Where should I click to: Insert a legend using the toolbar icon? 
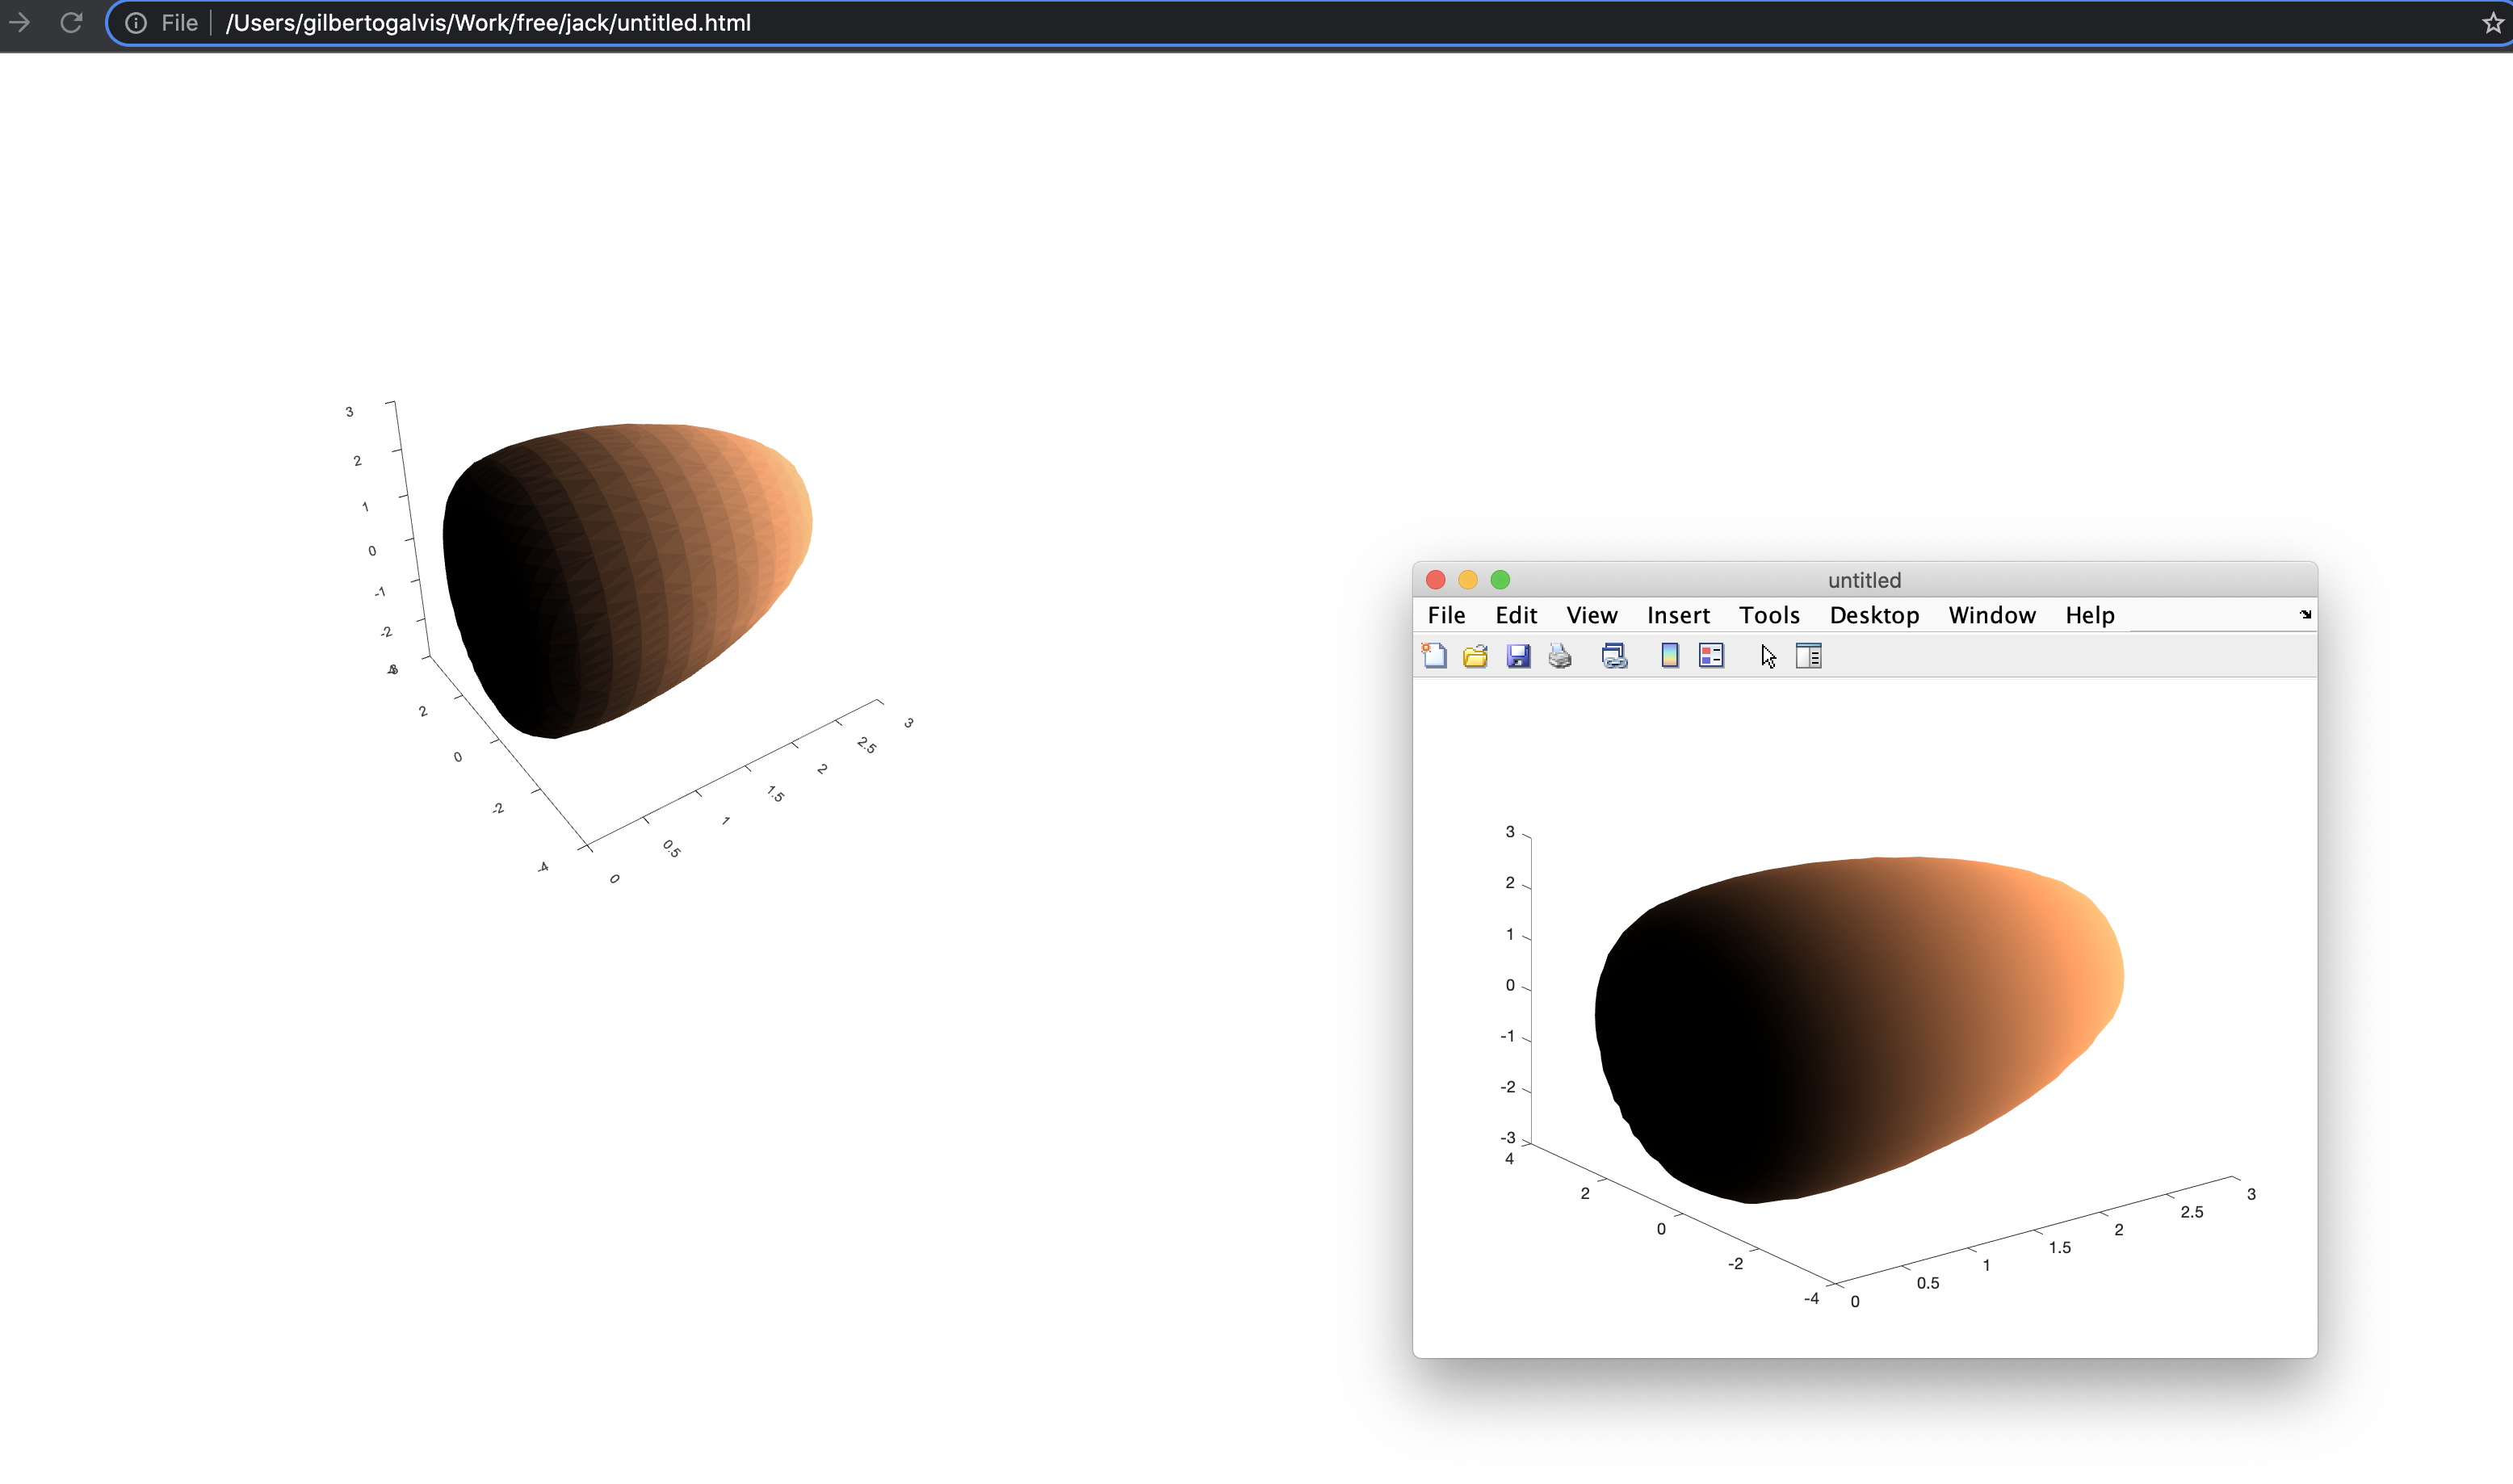pyautogui.click(x=1711, y=656)
